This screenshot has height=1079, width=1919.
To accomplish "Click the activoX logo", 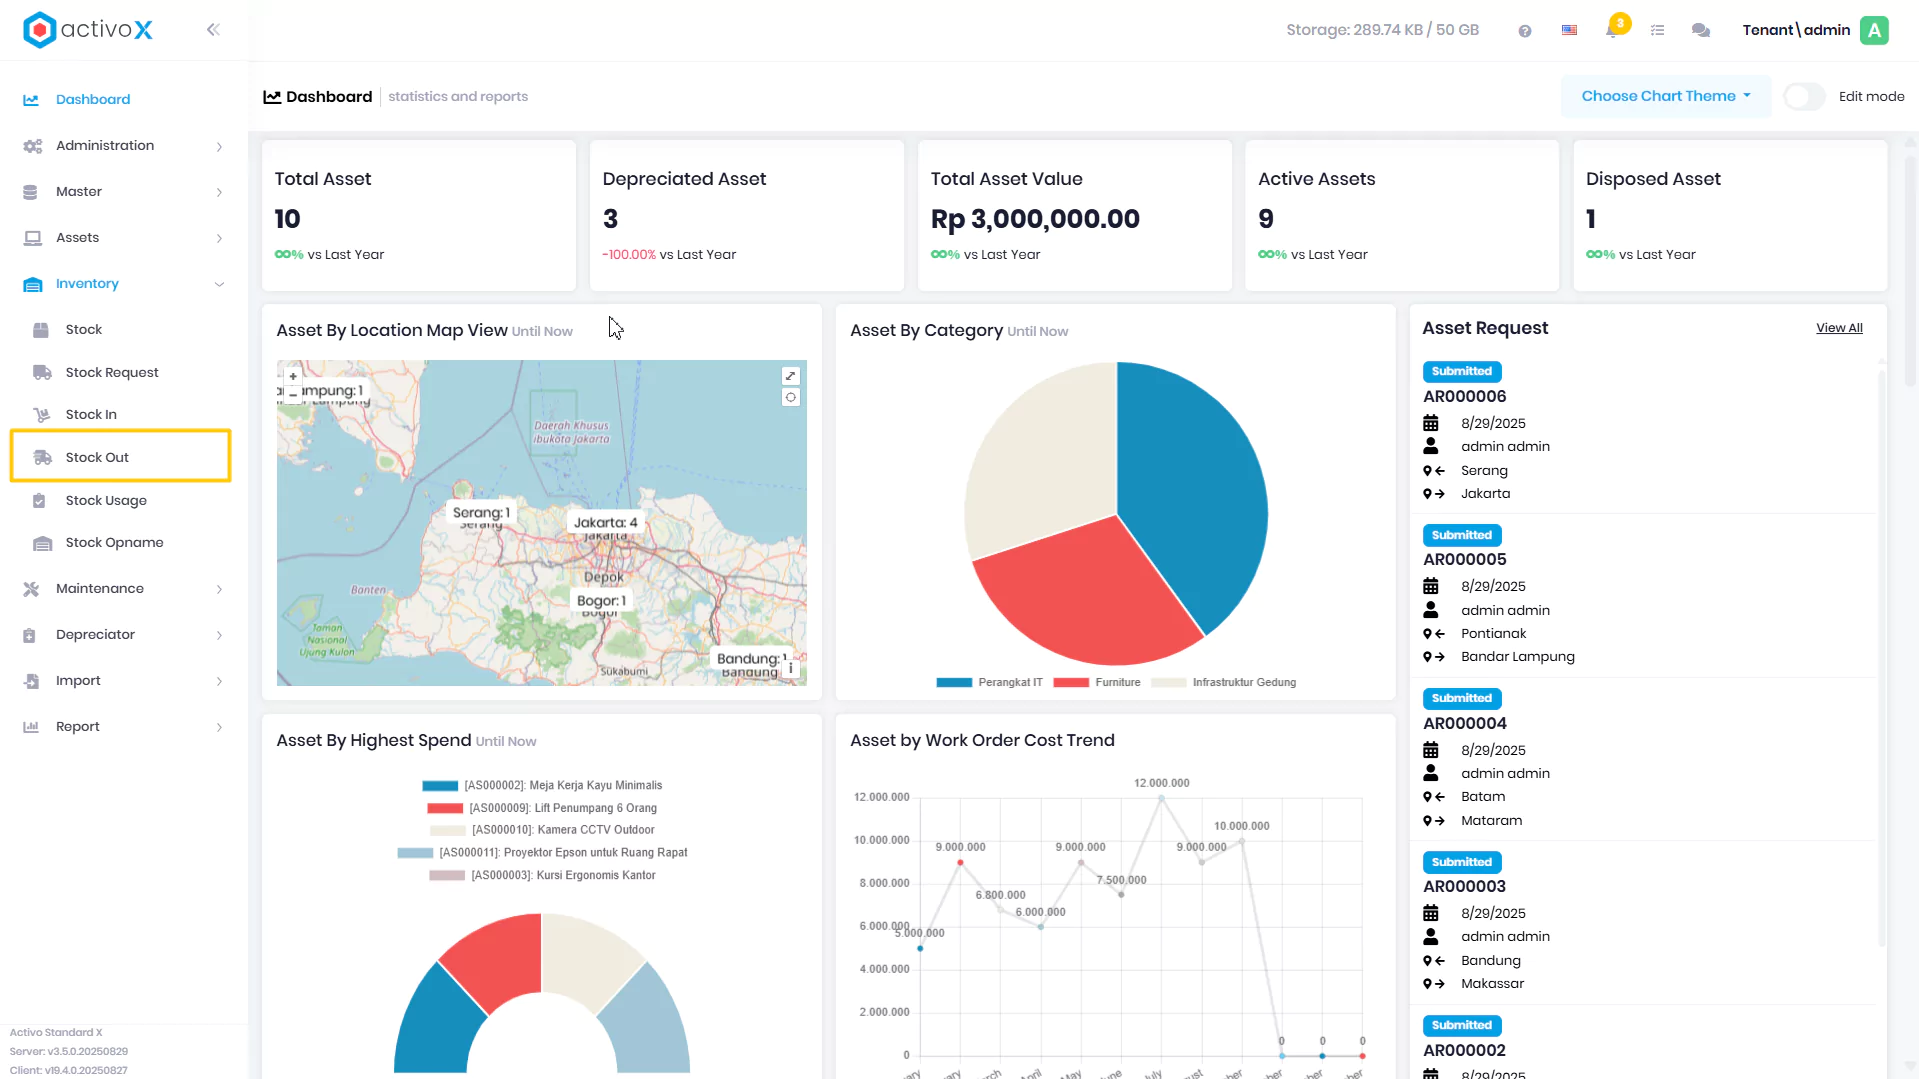I will (88, 30).
